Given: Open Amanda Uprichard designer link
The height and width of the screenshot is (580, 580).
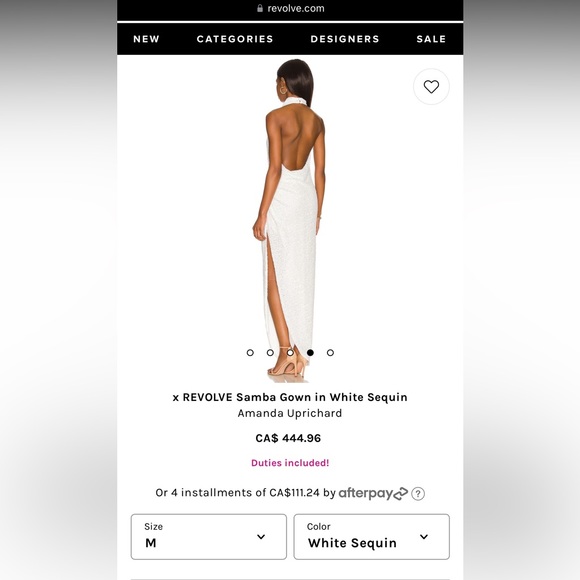Looking at the screenshot, I should 290,413.
